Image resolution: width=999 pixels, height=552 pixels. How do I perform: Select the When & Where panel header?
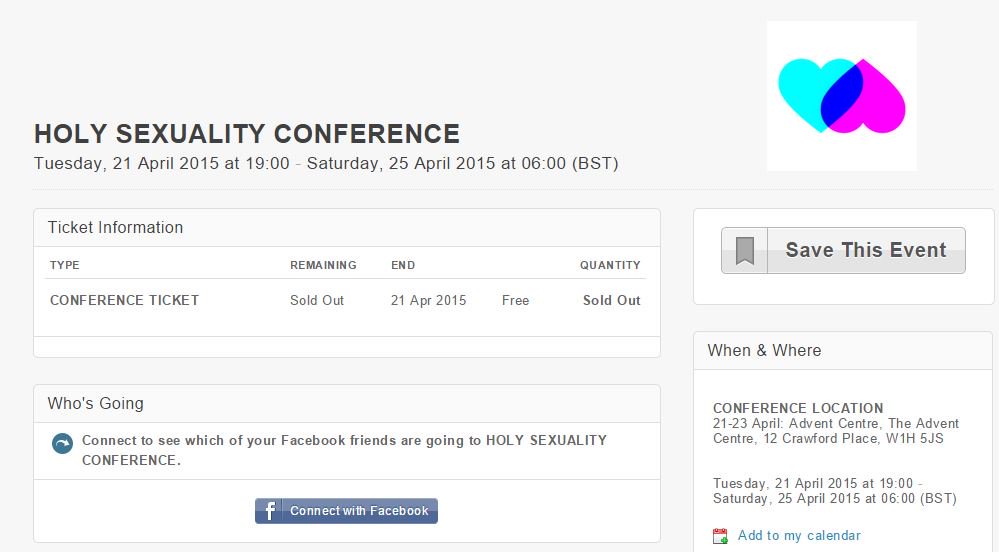(x=764, y=351)
